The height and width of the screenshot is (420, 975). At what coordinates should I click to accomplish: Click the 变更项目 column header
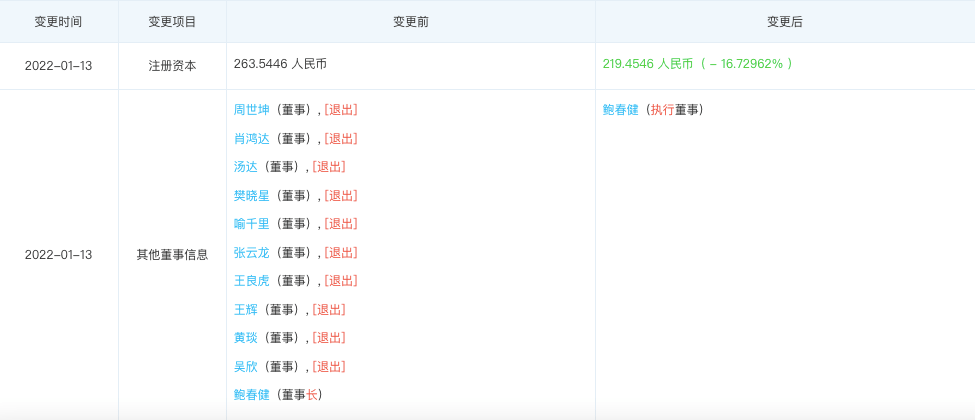coord(172,21)
